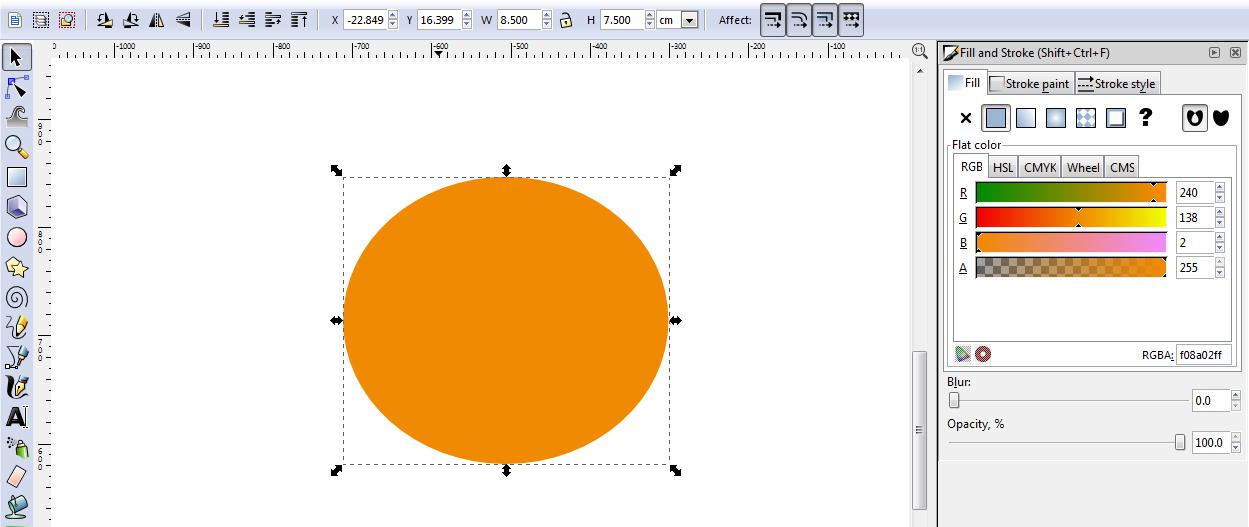Pick the Spiral tool
Screen dimensions: 1249x527
[17, 297]
